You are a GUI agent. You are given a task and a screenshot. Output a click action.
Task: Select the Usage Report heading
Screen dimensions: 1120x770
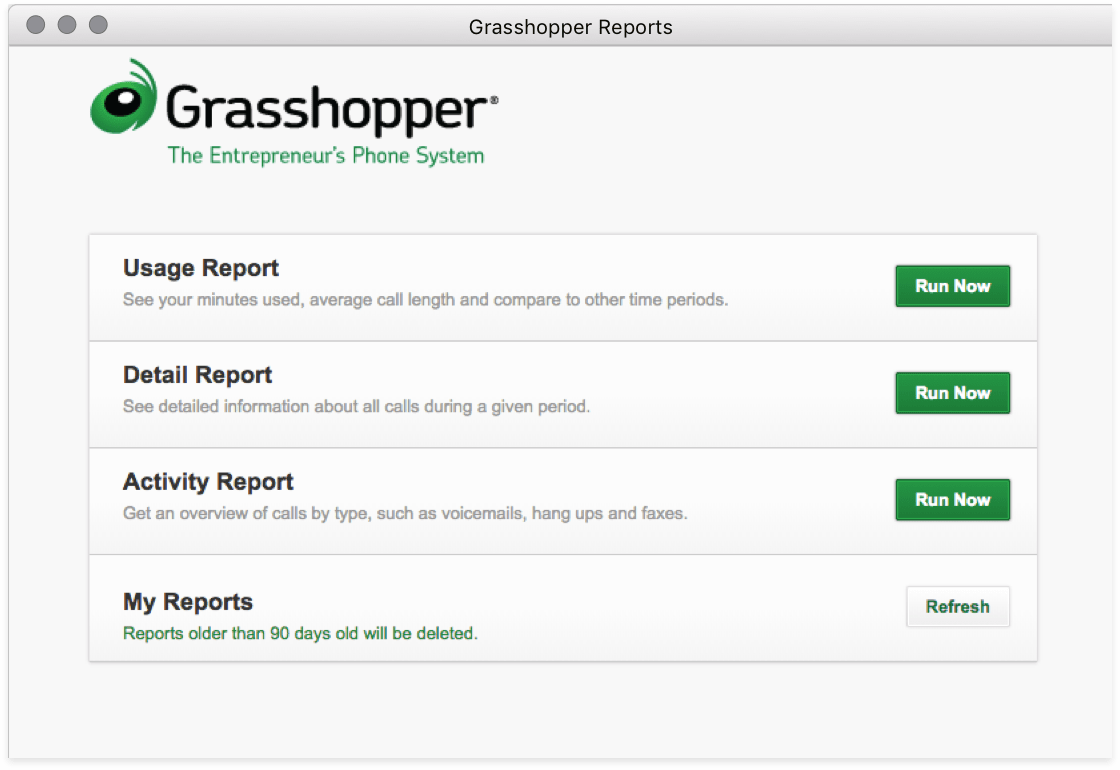(201, 268)
